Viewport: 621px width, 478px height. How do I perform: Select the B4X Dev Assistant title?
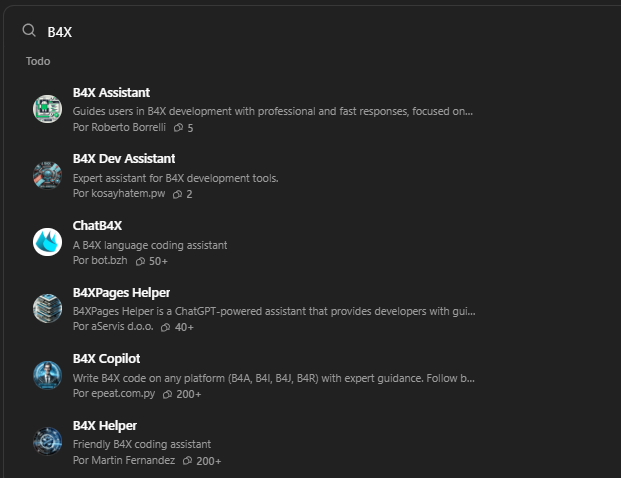point(124,158)
